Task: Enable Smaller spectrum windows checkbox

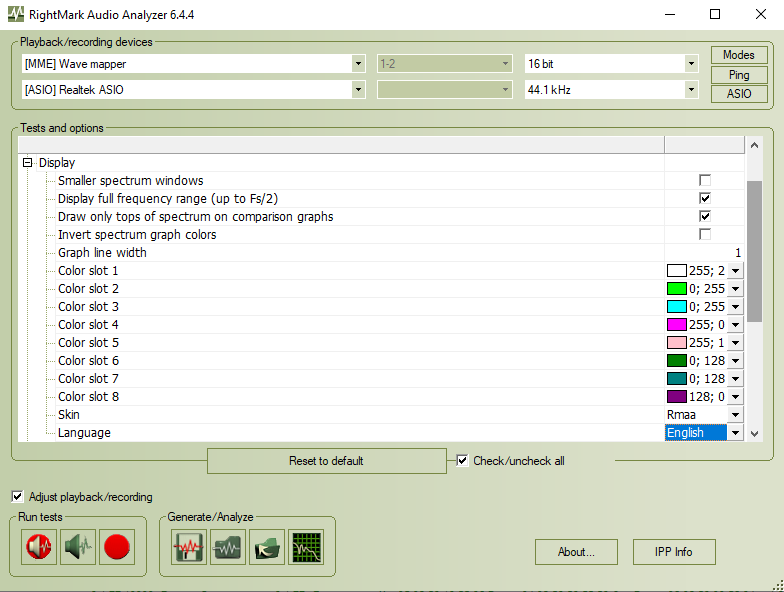Action: pos(705,180)
